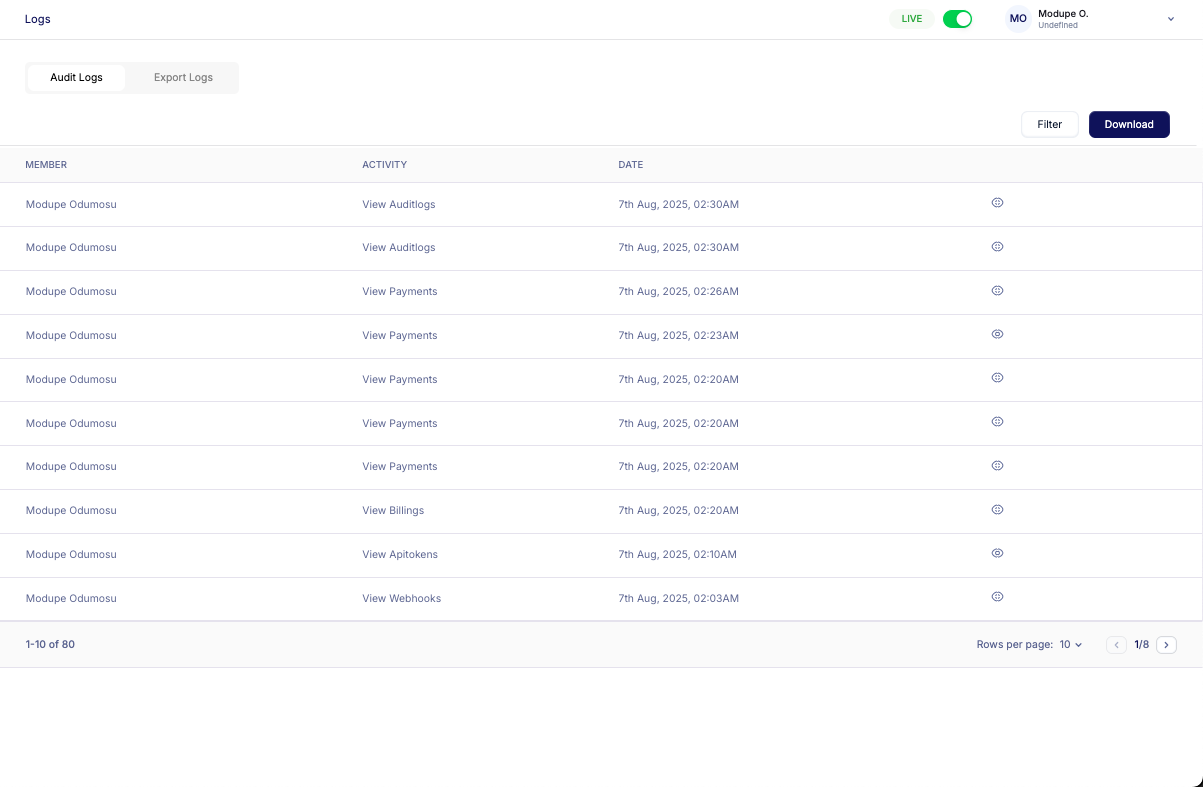Click eye icon on View Billings row
The image size is (1203, 787).
tap(997, 510)
